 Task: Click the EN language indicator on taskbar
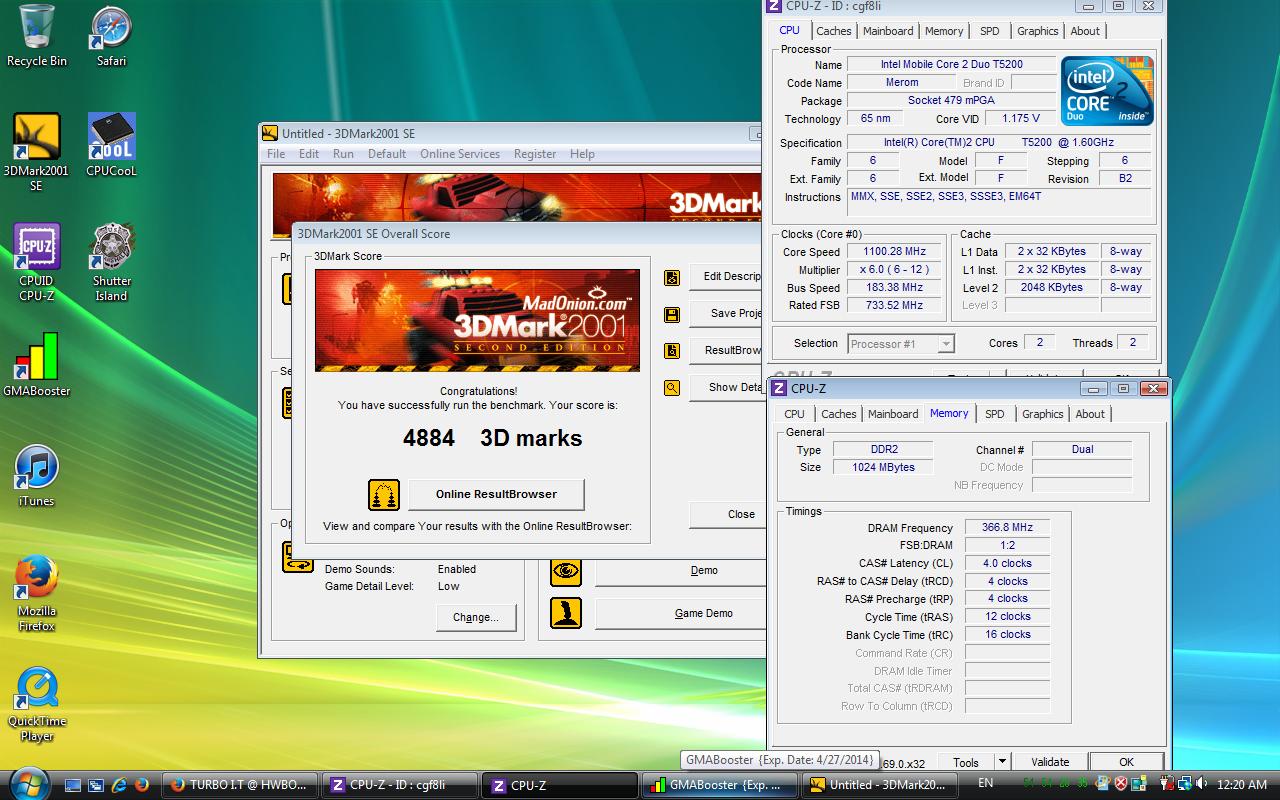985,784
